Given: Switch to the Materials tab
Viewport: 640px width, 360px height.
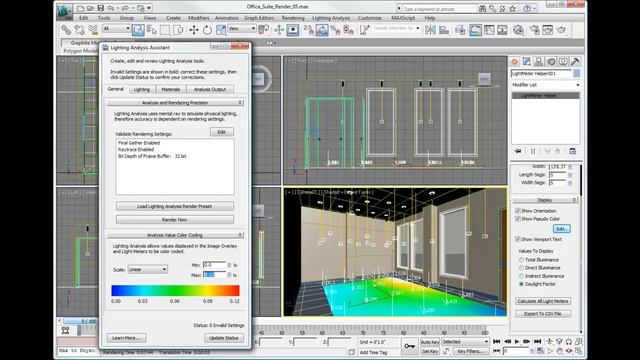Looking at the screenshot, I should coord(171,89).
